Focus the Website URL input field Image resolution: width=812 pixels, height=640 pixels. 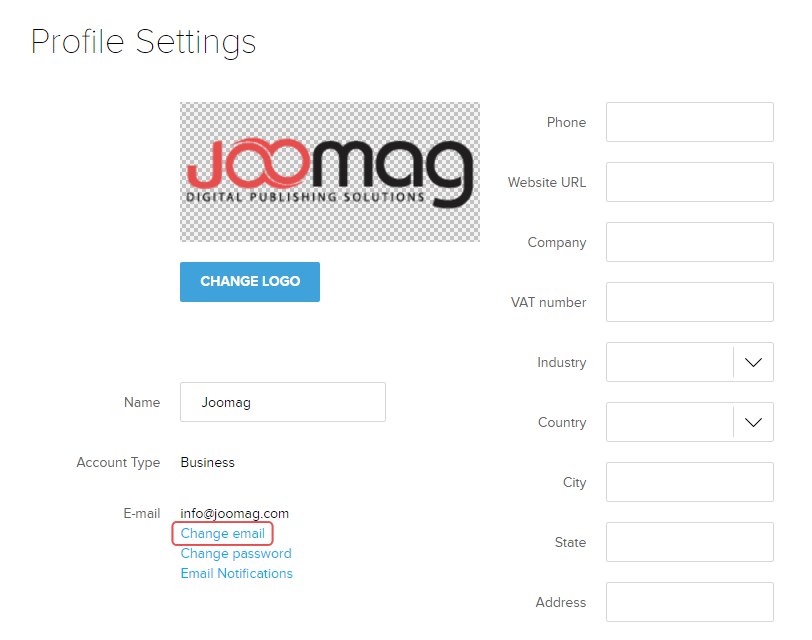pos(690,182)
